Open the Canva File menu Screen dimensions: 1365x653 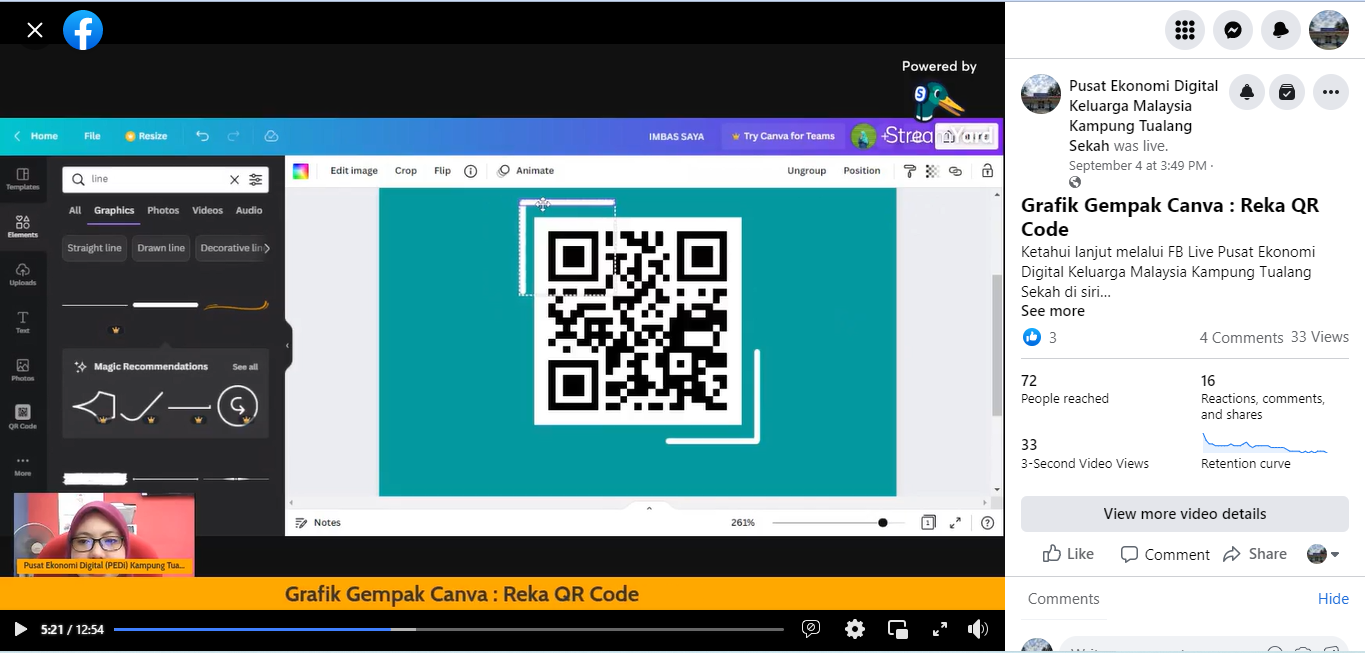pyautogui.click(x=92, y=136)
